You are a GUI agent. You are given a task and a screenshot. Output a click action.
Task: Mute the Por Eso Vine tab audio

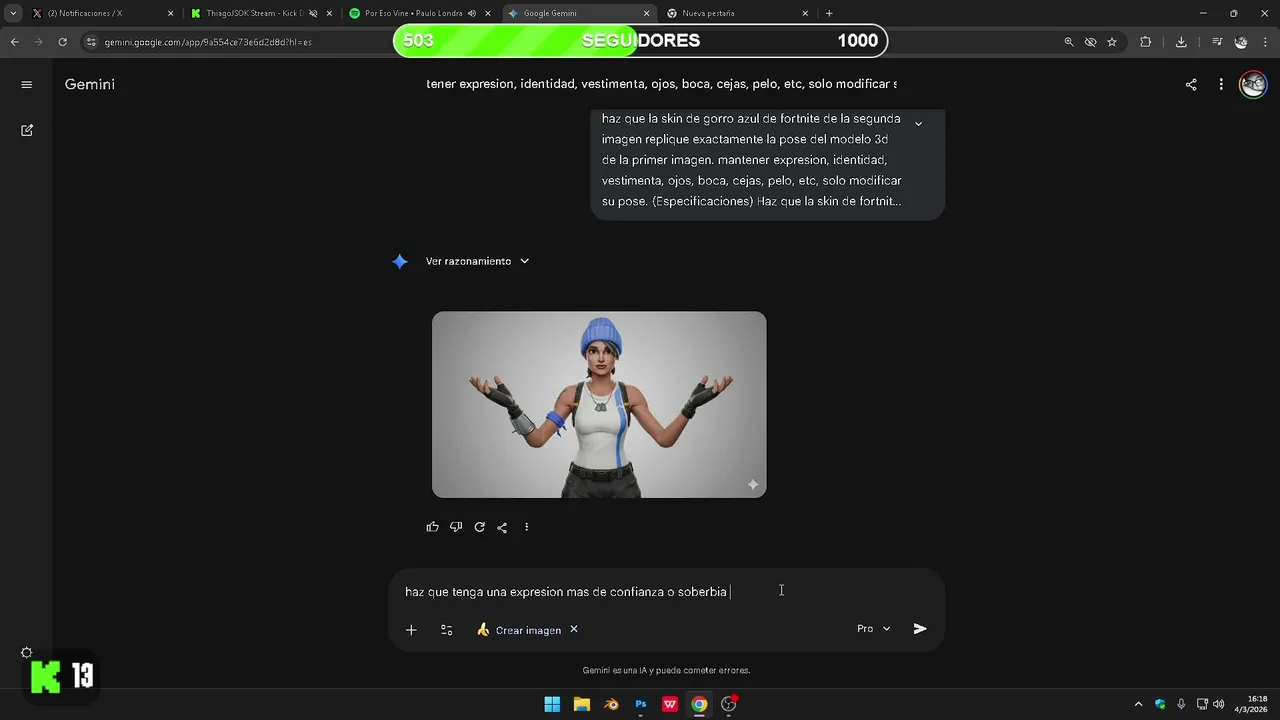coord(472,13)
